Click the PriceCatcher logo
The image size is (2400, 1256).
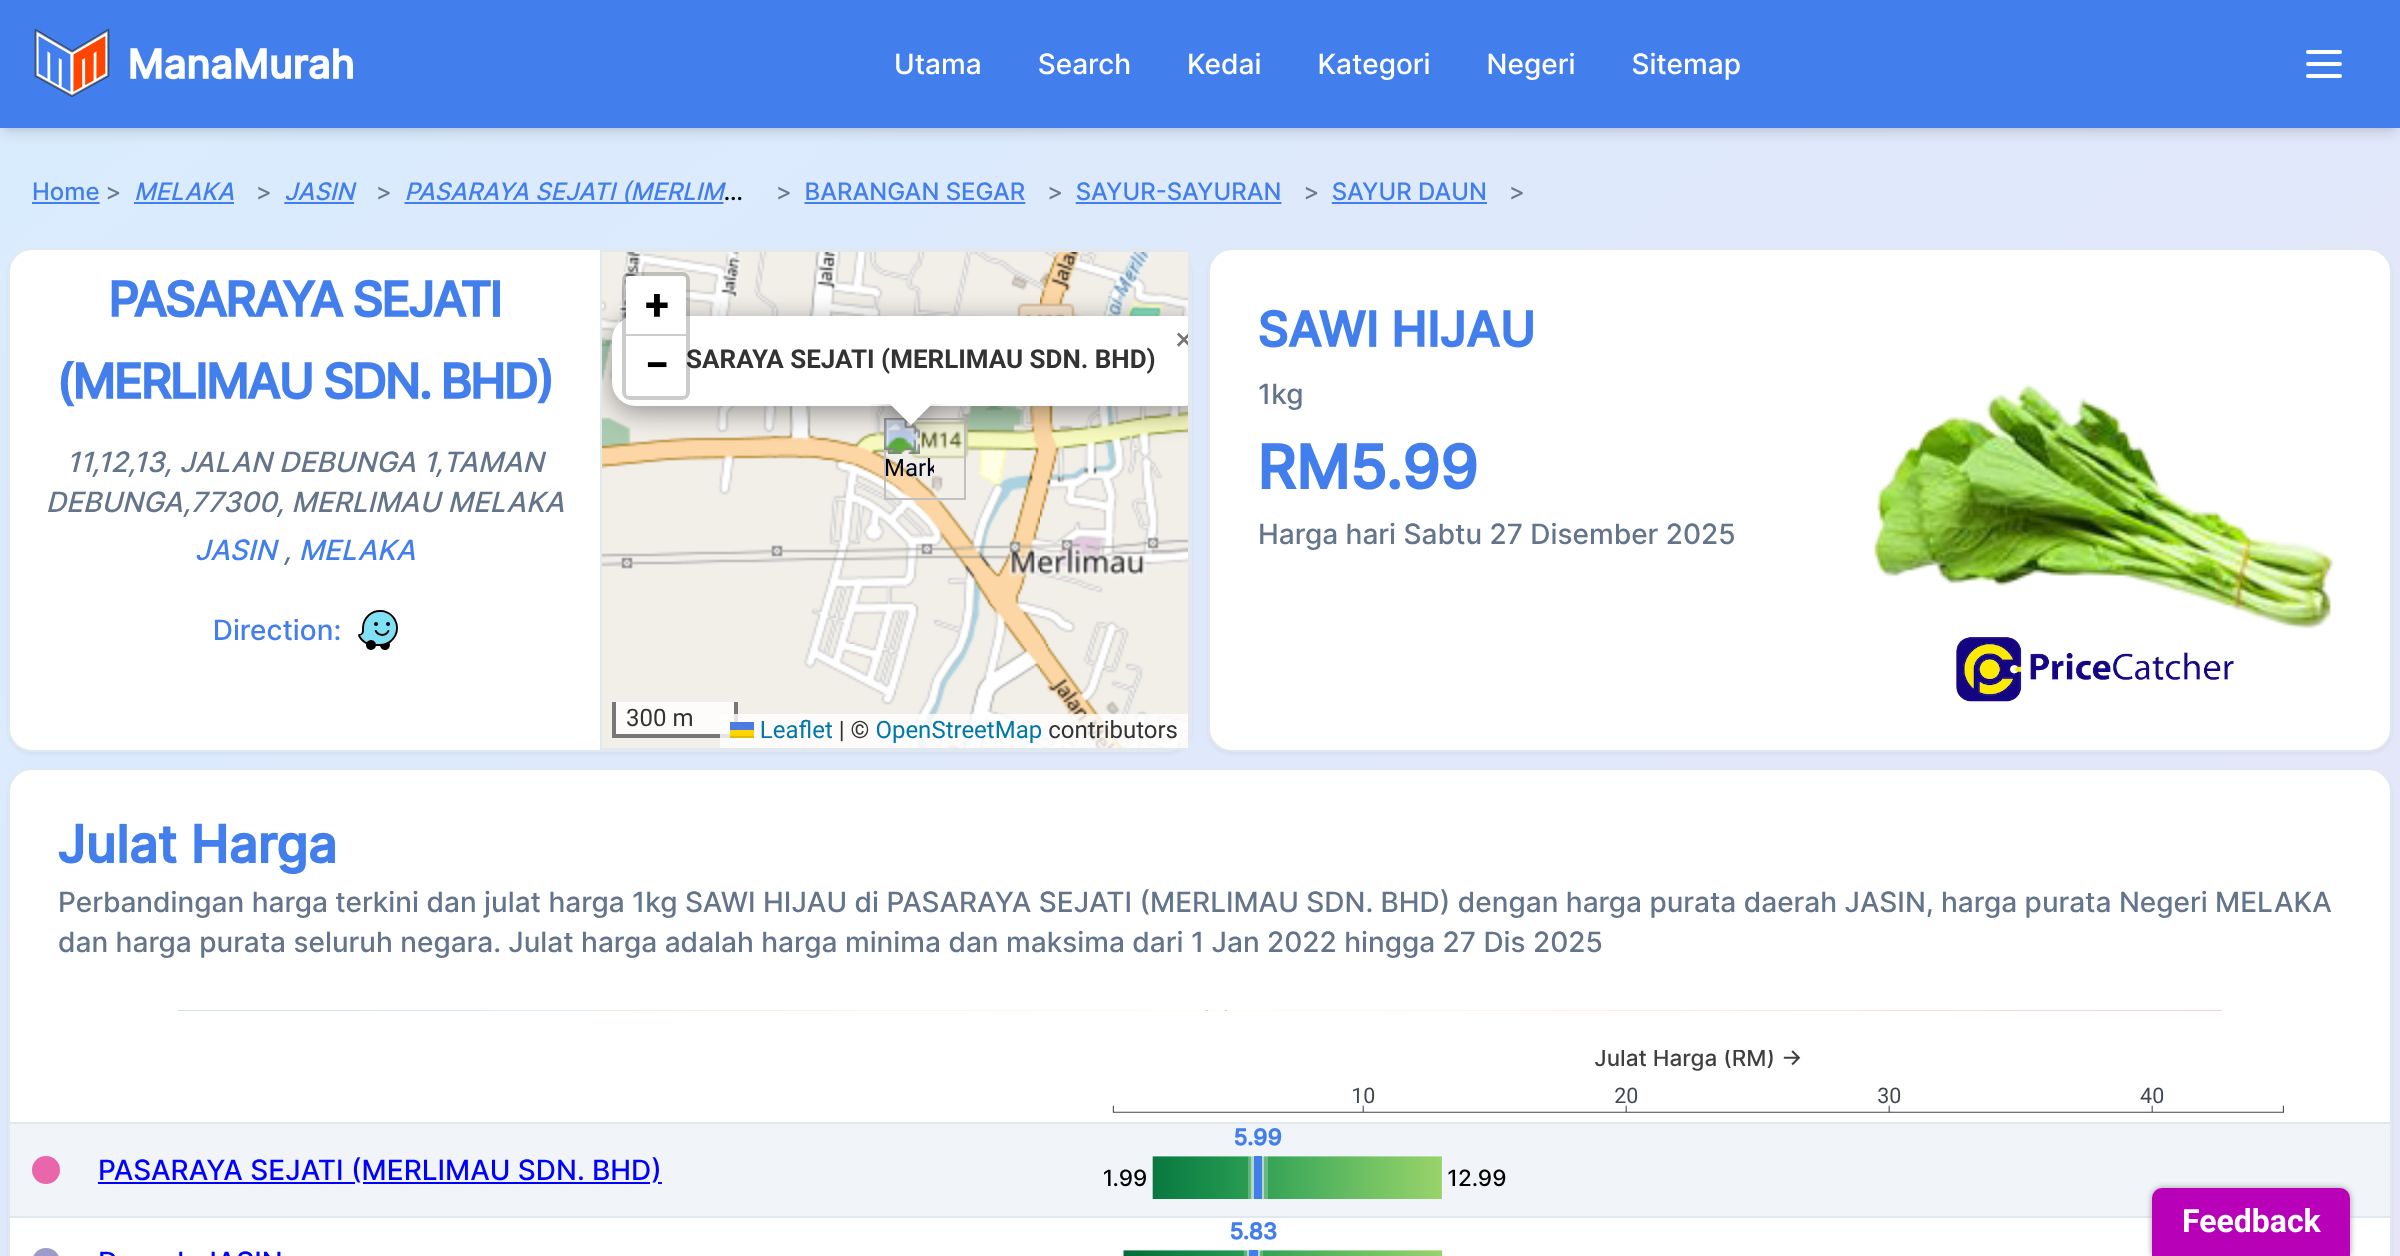(x=2094, y=668)
